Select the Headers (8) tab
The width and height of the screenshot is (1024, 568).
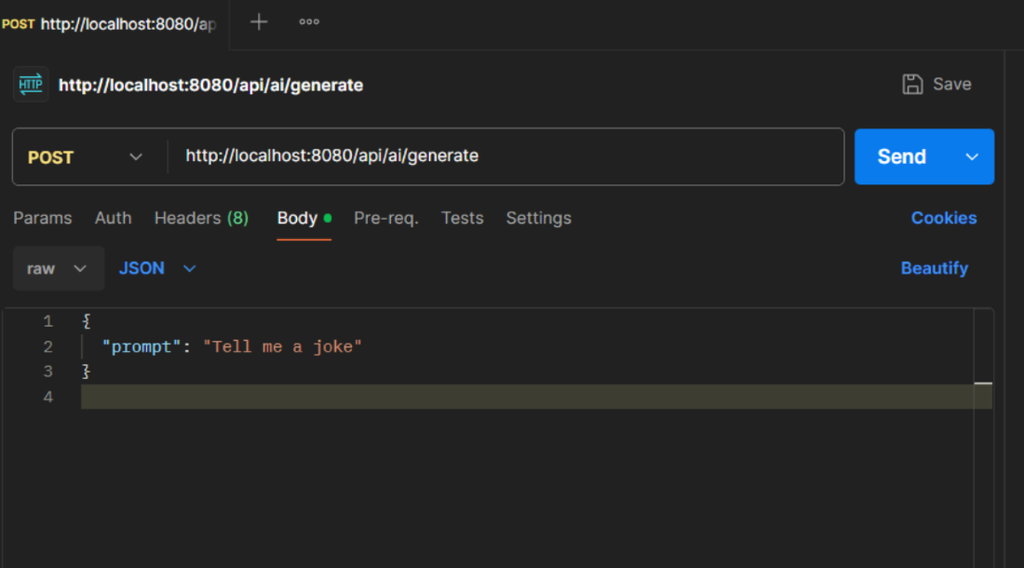(x=201, y=218)
